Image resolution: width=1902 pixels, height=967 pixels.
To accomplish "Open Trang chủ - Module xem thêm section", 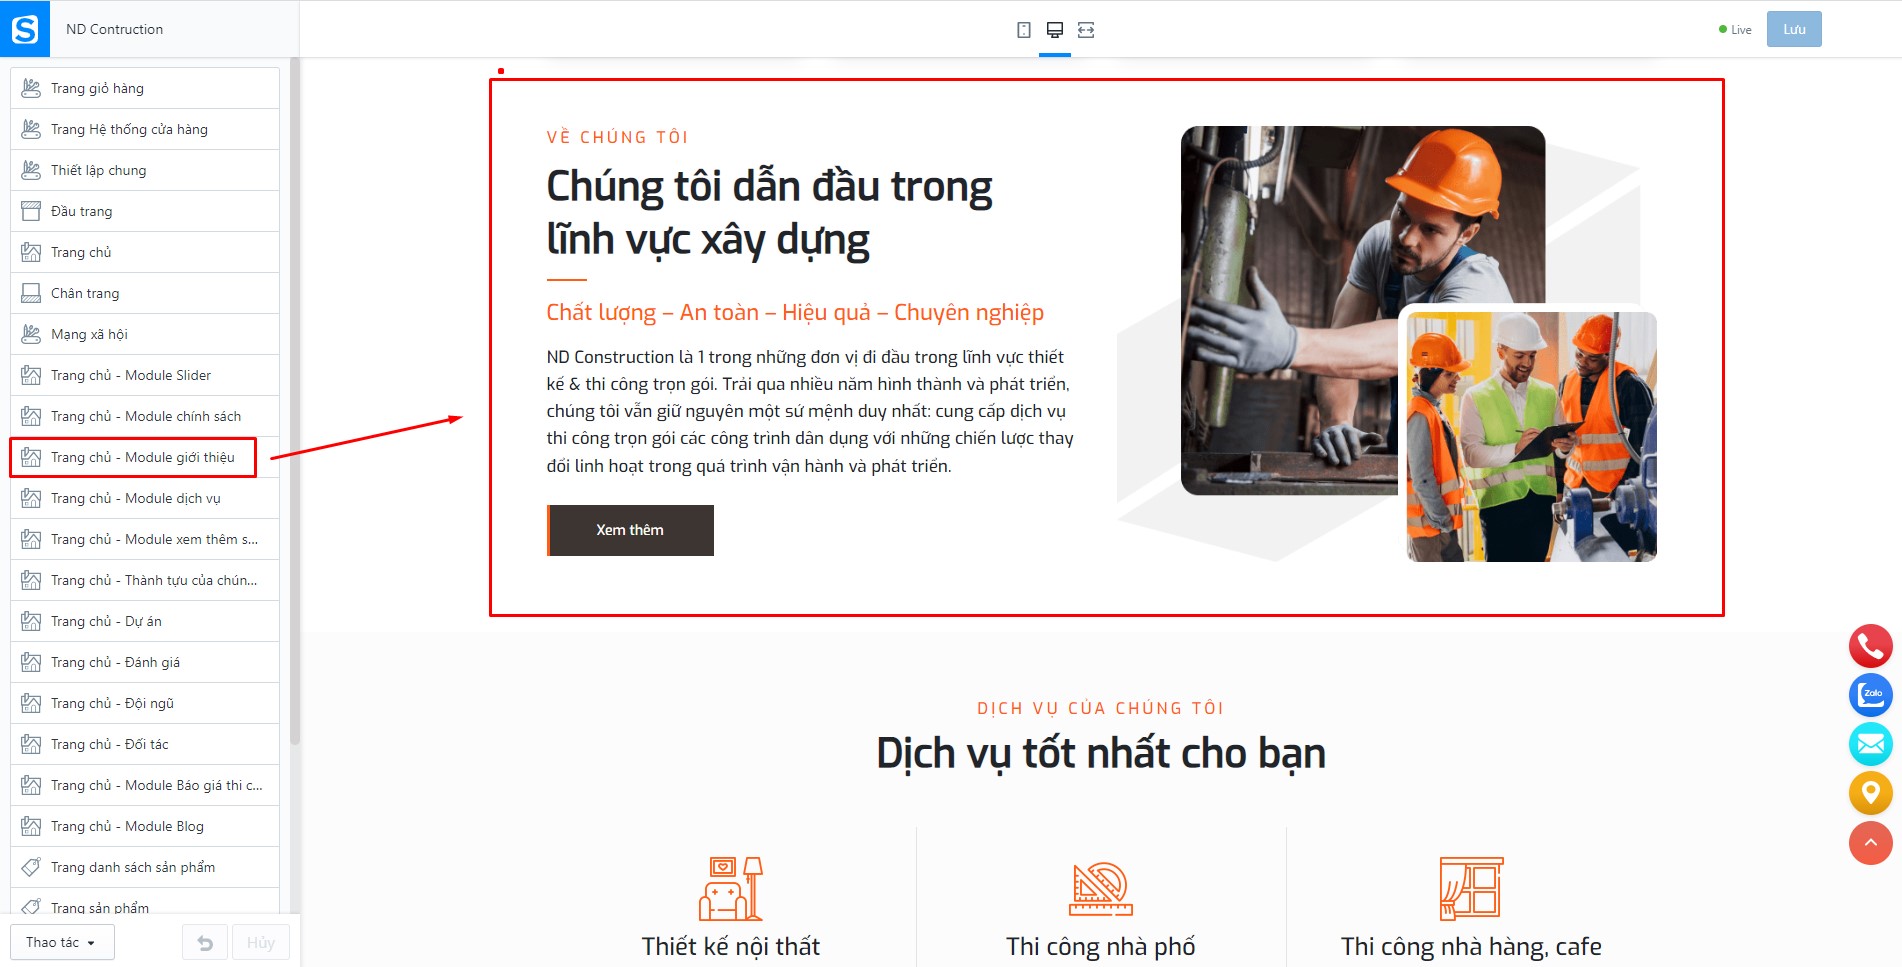I will point(145,539).
